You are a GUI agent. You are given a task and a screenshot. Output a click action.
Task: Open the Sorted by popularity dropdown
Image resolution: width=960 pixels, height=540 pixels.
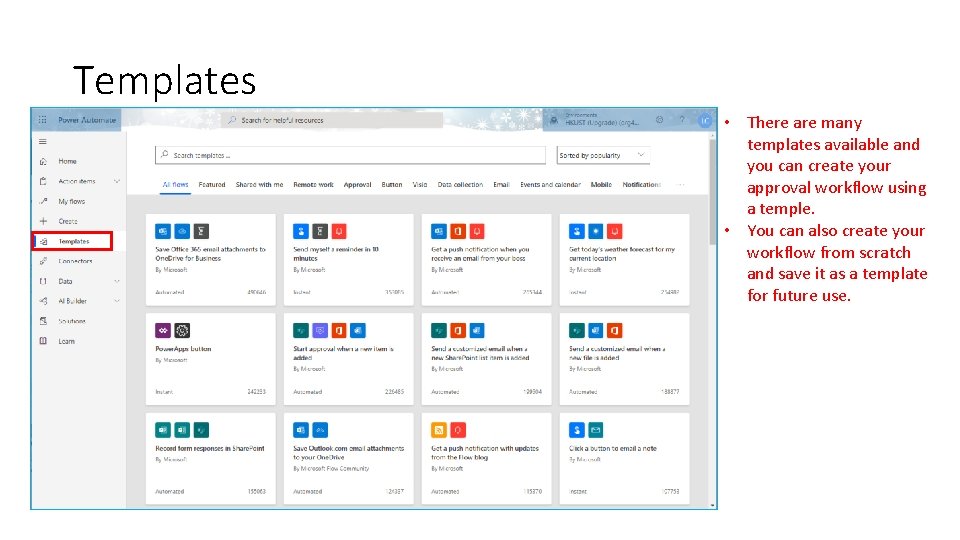click(603, 156)
